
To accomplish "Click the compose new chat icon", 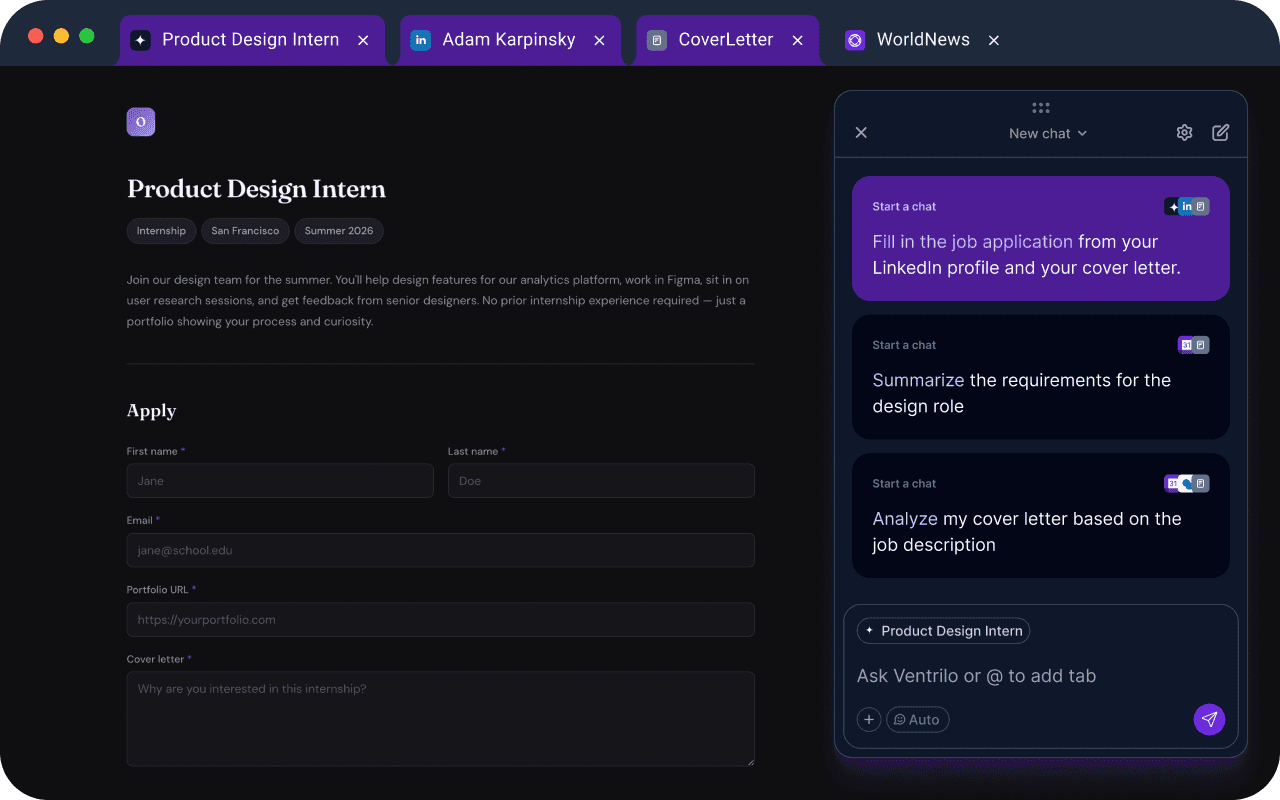I will [1220, 133].
